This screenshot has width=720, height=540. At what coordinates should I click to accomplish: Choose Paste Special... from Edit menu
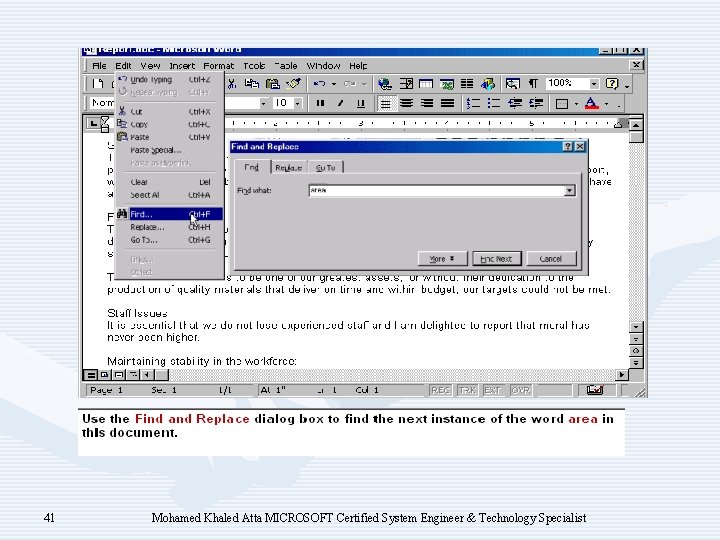pos(169,150)
